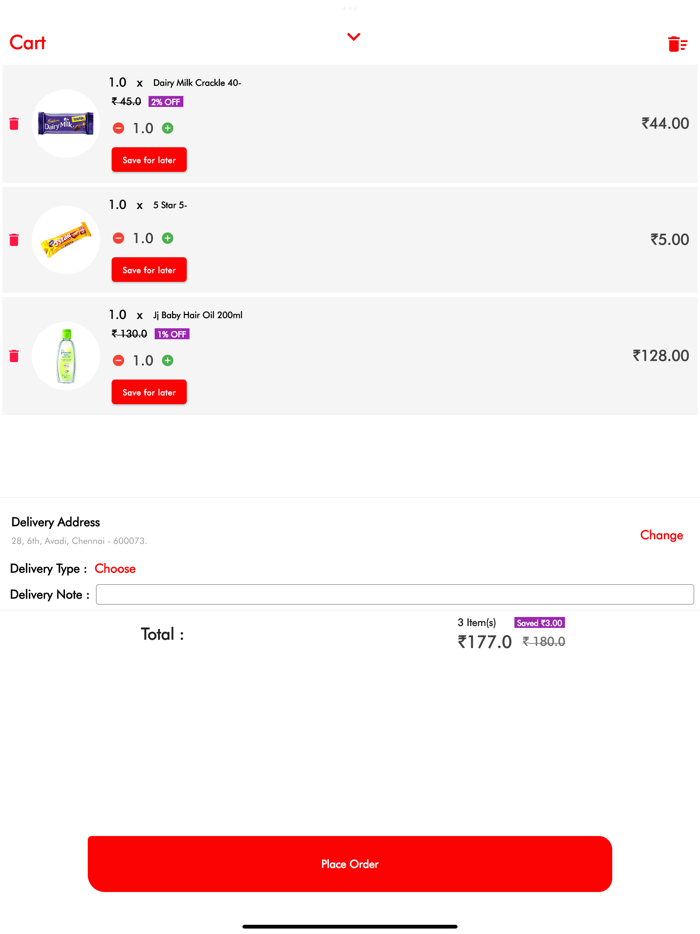The height and width of the screenshot is (934, 700).
Task: Decrease Dairy Milk Crackle quantity
Action: (x=118, y=128)
